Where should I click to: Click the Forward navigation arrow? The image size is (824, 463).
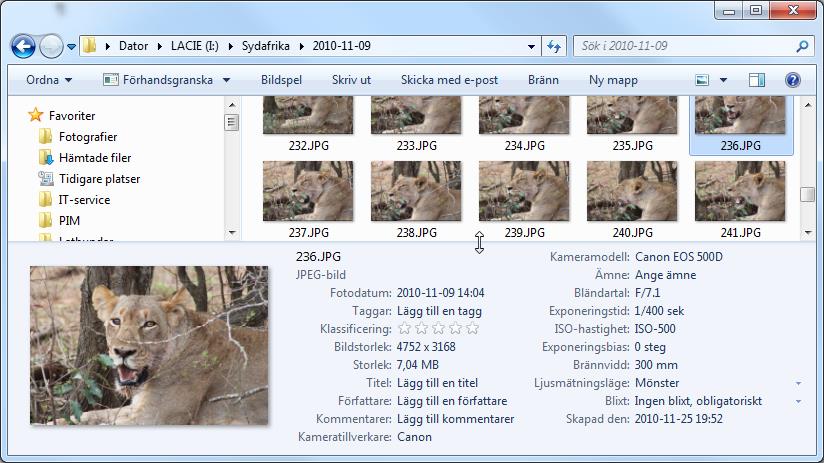point(51,46)
